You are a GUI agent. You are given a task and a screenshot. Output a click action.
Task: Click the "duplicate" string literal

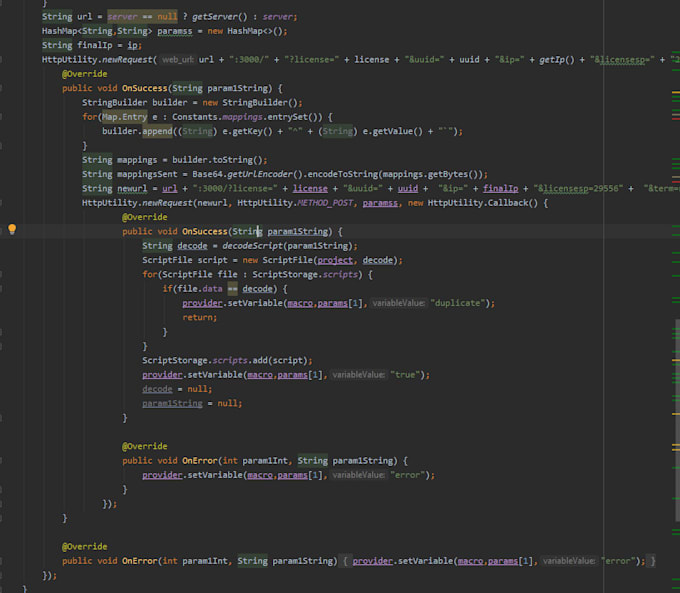(457, 303)
